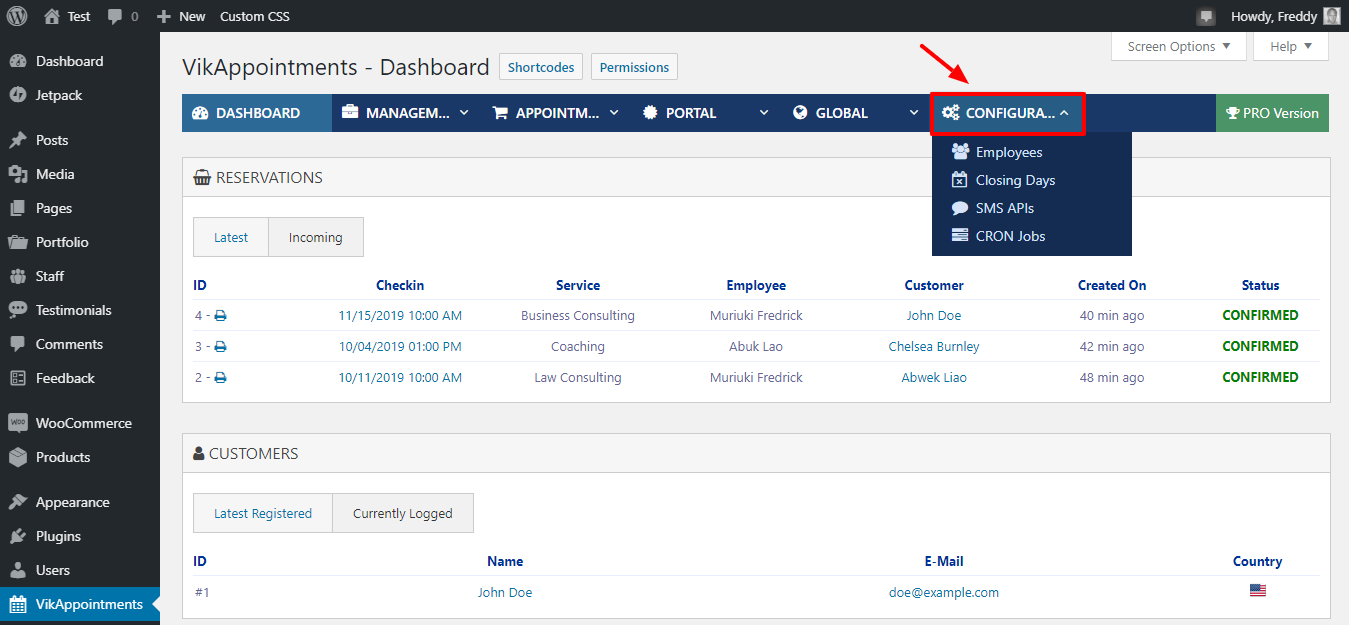Open WooCommerce in the sidebar
Screen dimensions: 1349x625
(x=83, y=423)
